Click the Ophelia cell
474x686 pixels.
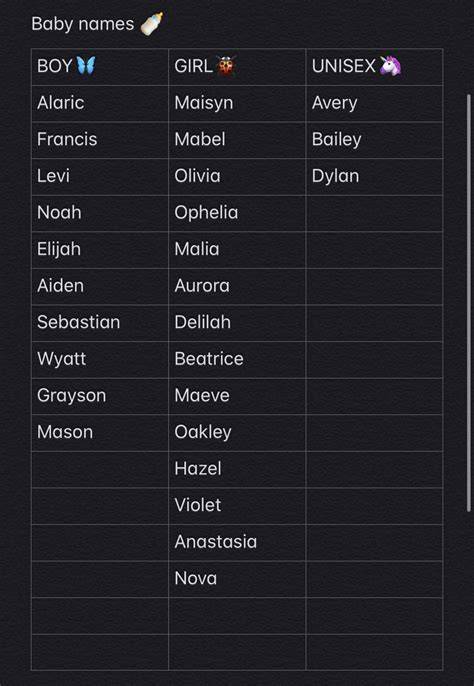pos(237,213)
